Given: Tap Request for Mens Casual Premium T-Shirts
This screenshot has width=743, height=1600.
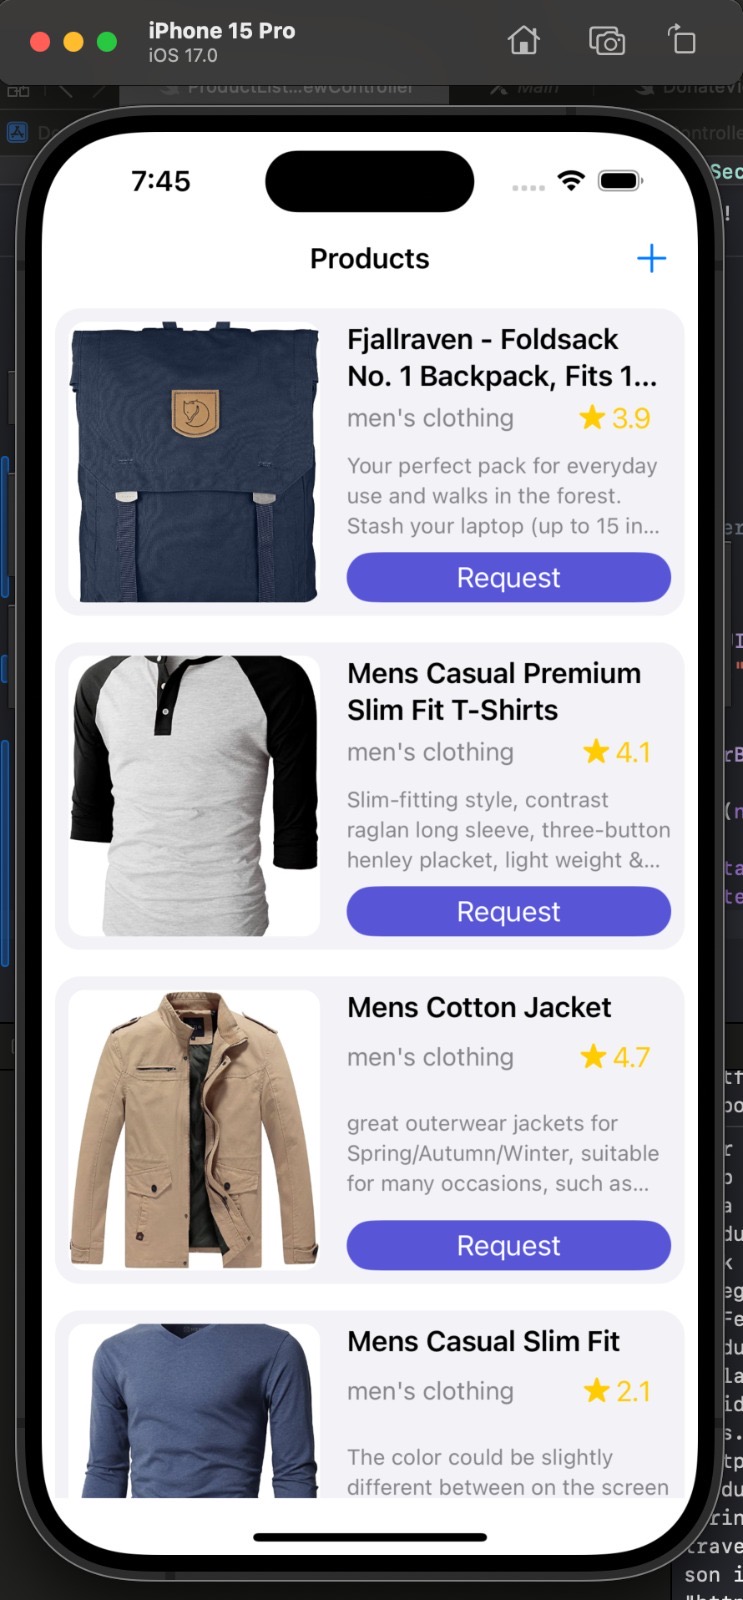Looking at the screenshot, I should [508, 911].
